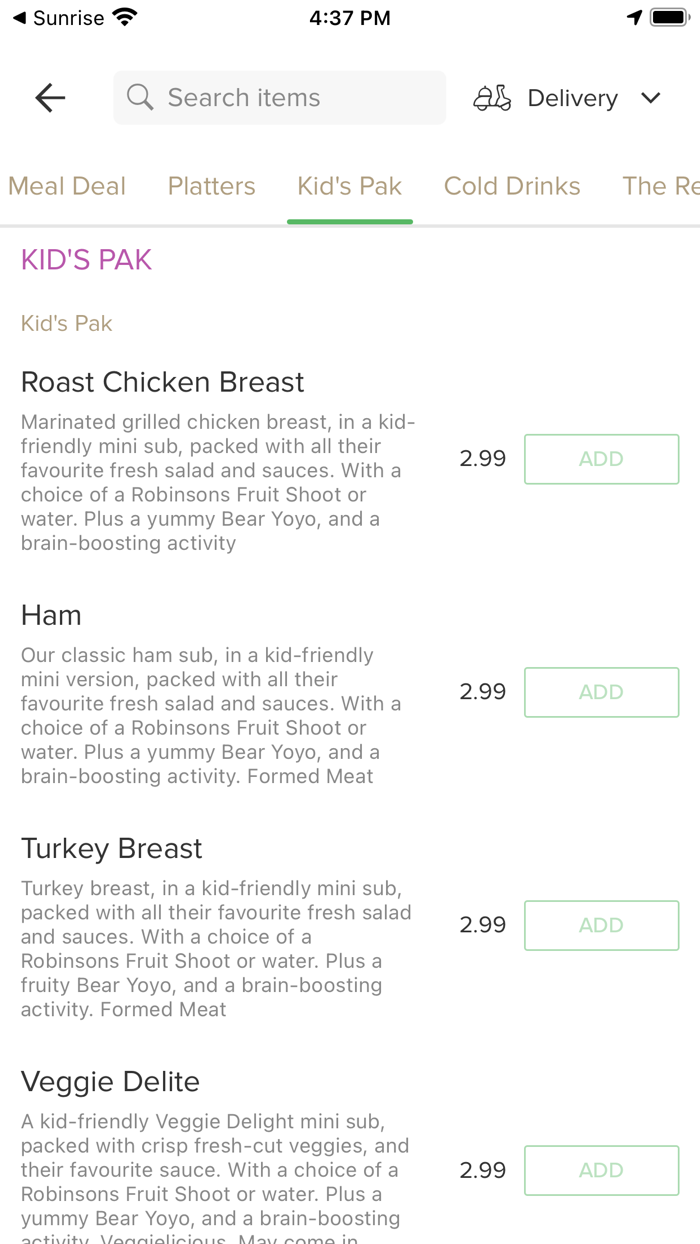Switch to the Meal Deal tab
The height and width of the screenshot is (1244, 700).
click(67, 186)
